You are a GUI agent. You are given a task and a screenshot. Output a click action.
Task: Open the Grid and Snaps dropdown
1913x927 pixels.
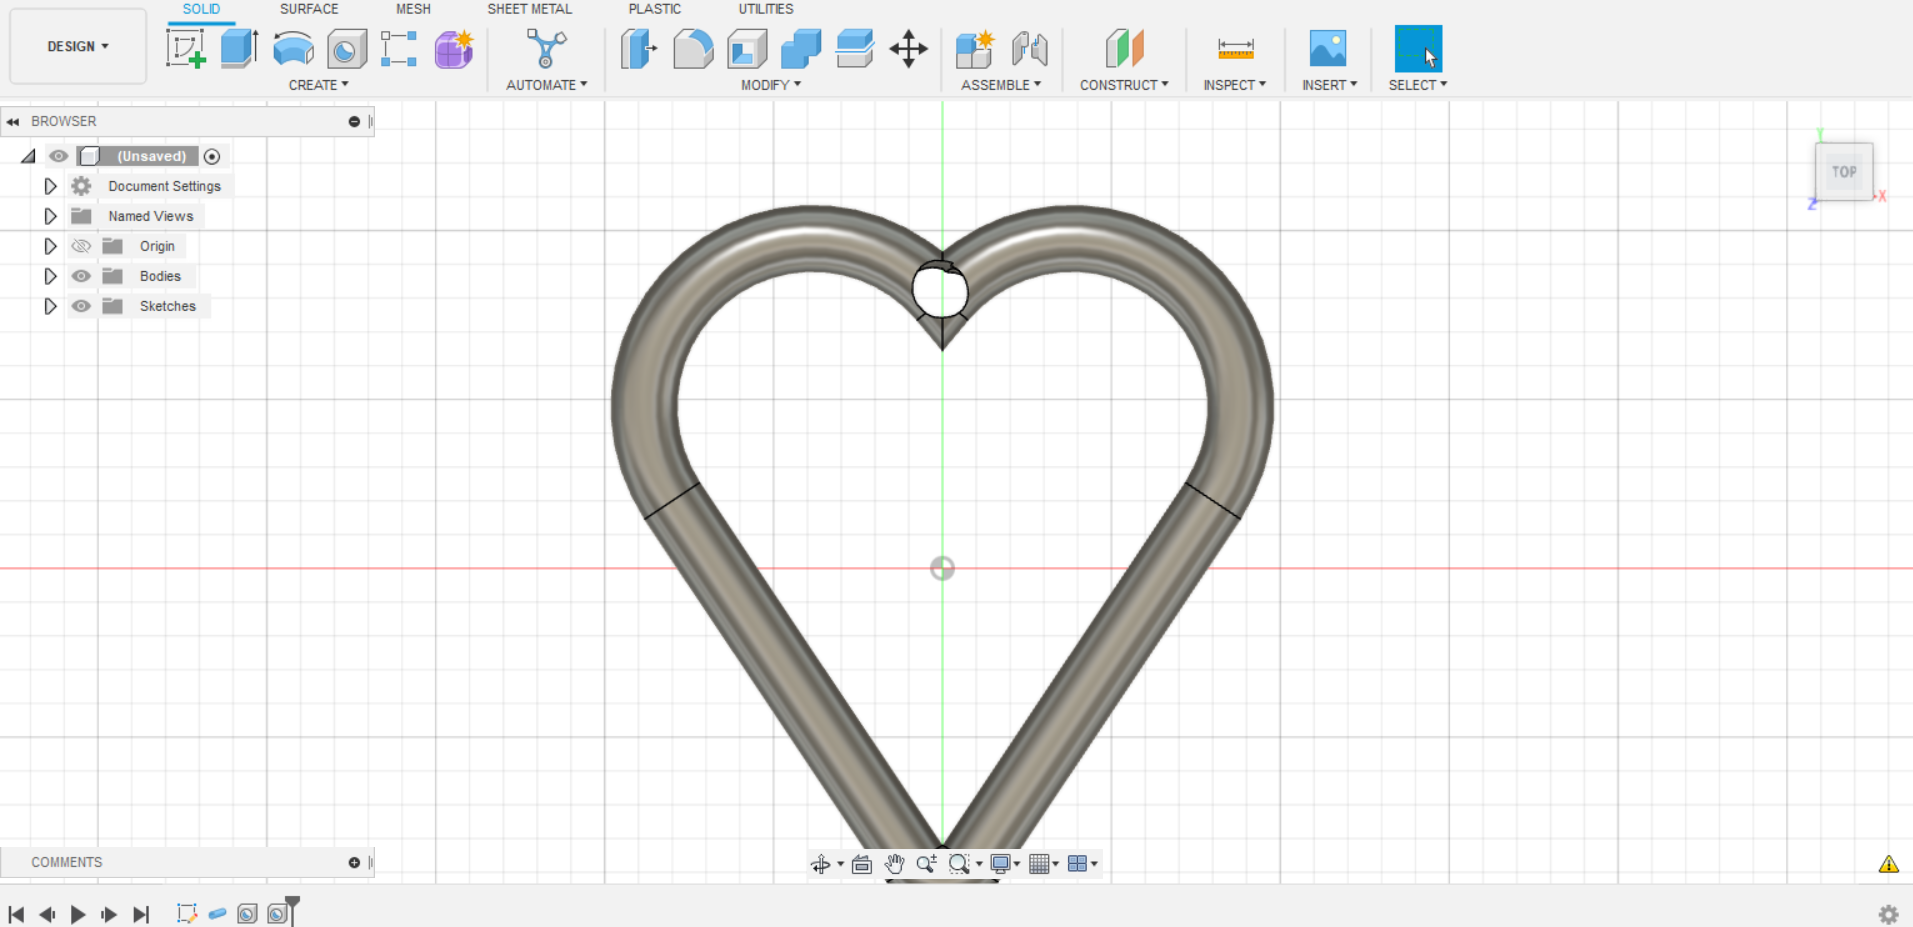pyautogui.click(x=1043, y=863)
